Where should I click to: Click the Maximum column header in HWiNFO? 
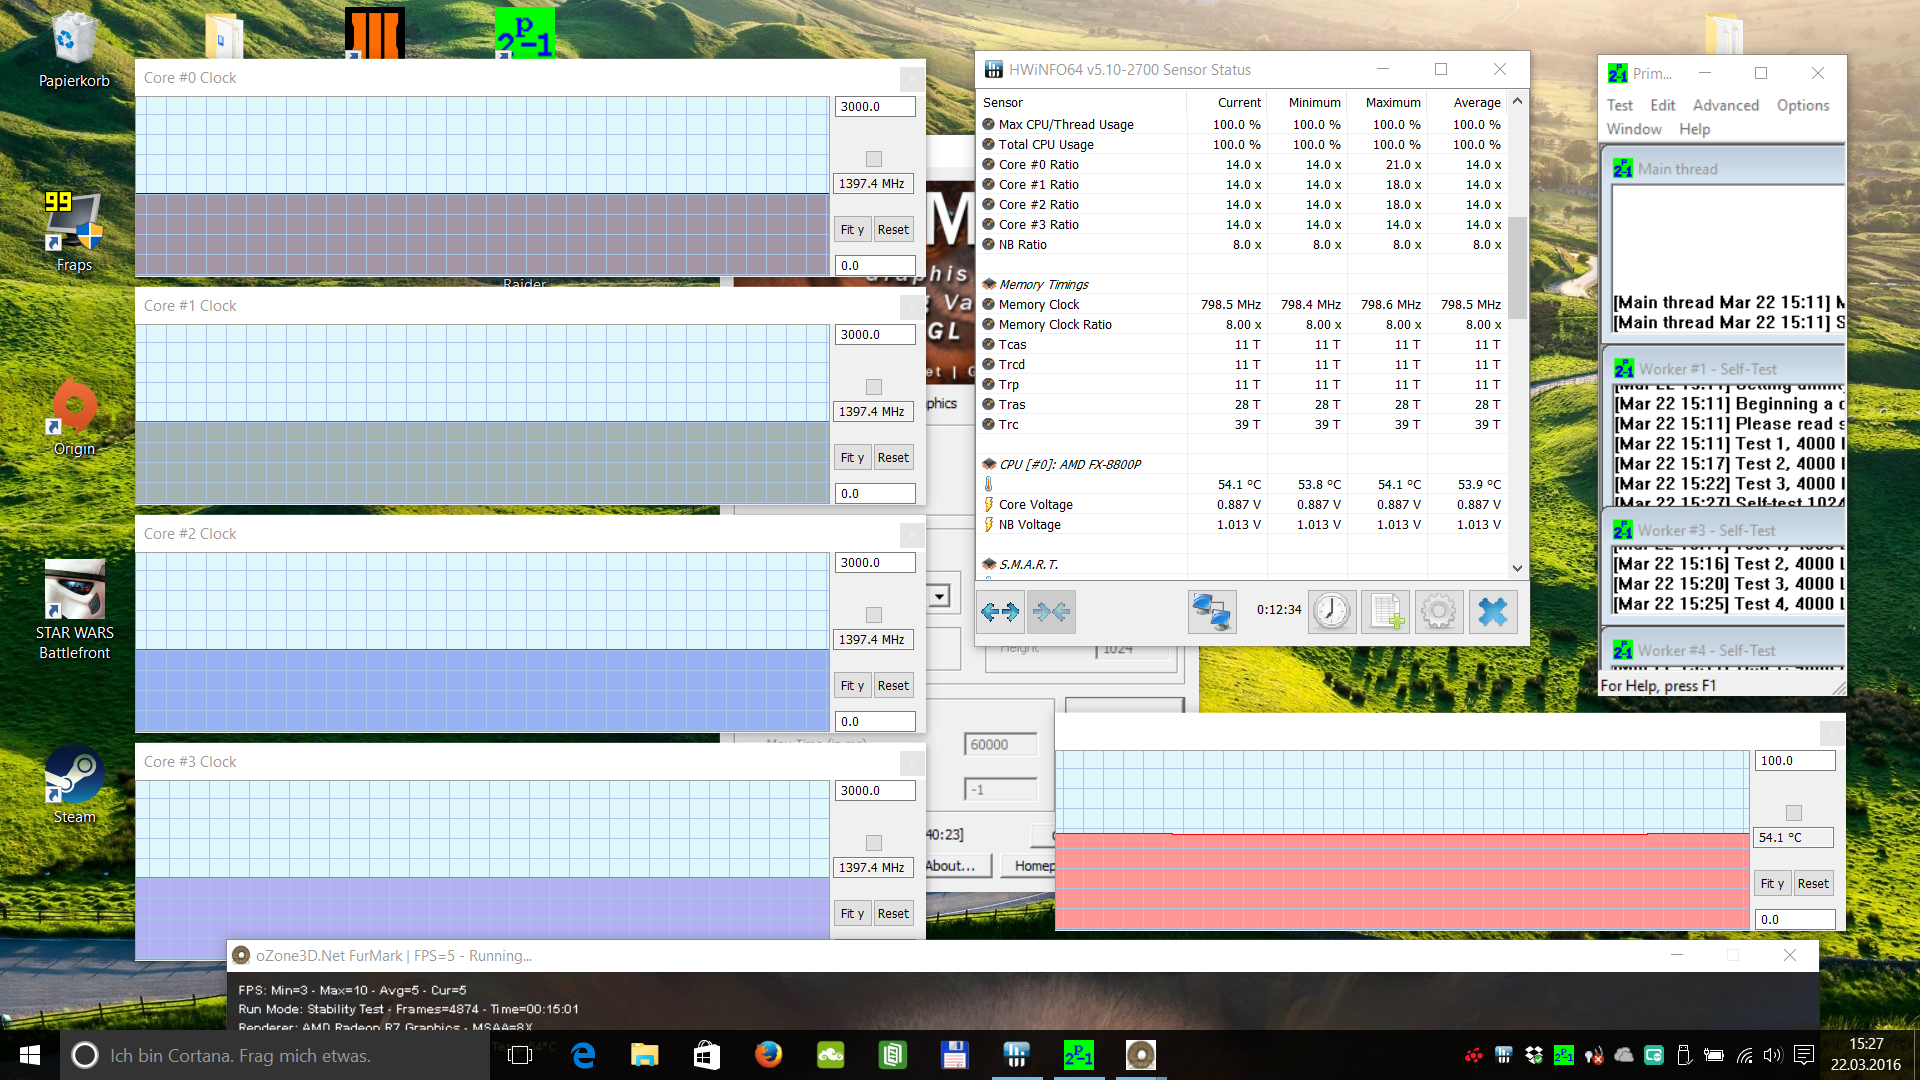pyautogui.click(x=1387, y=102)
